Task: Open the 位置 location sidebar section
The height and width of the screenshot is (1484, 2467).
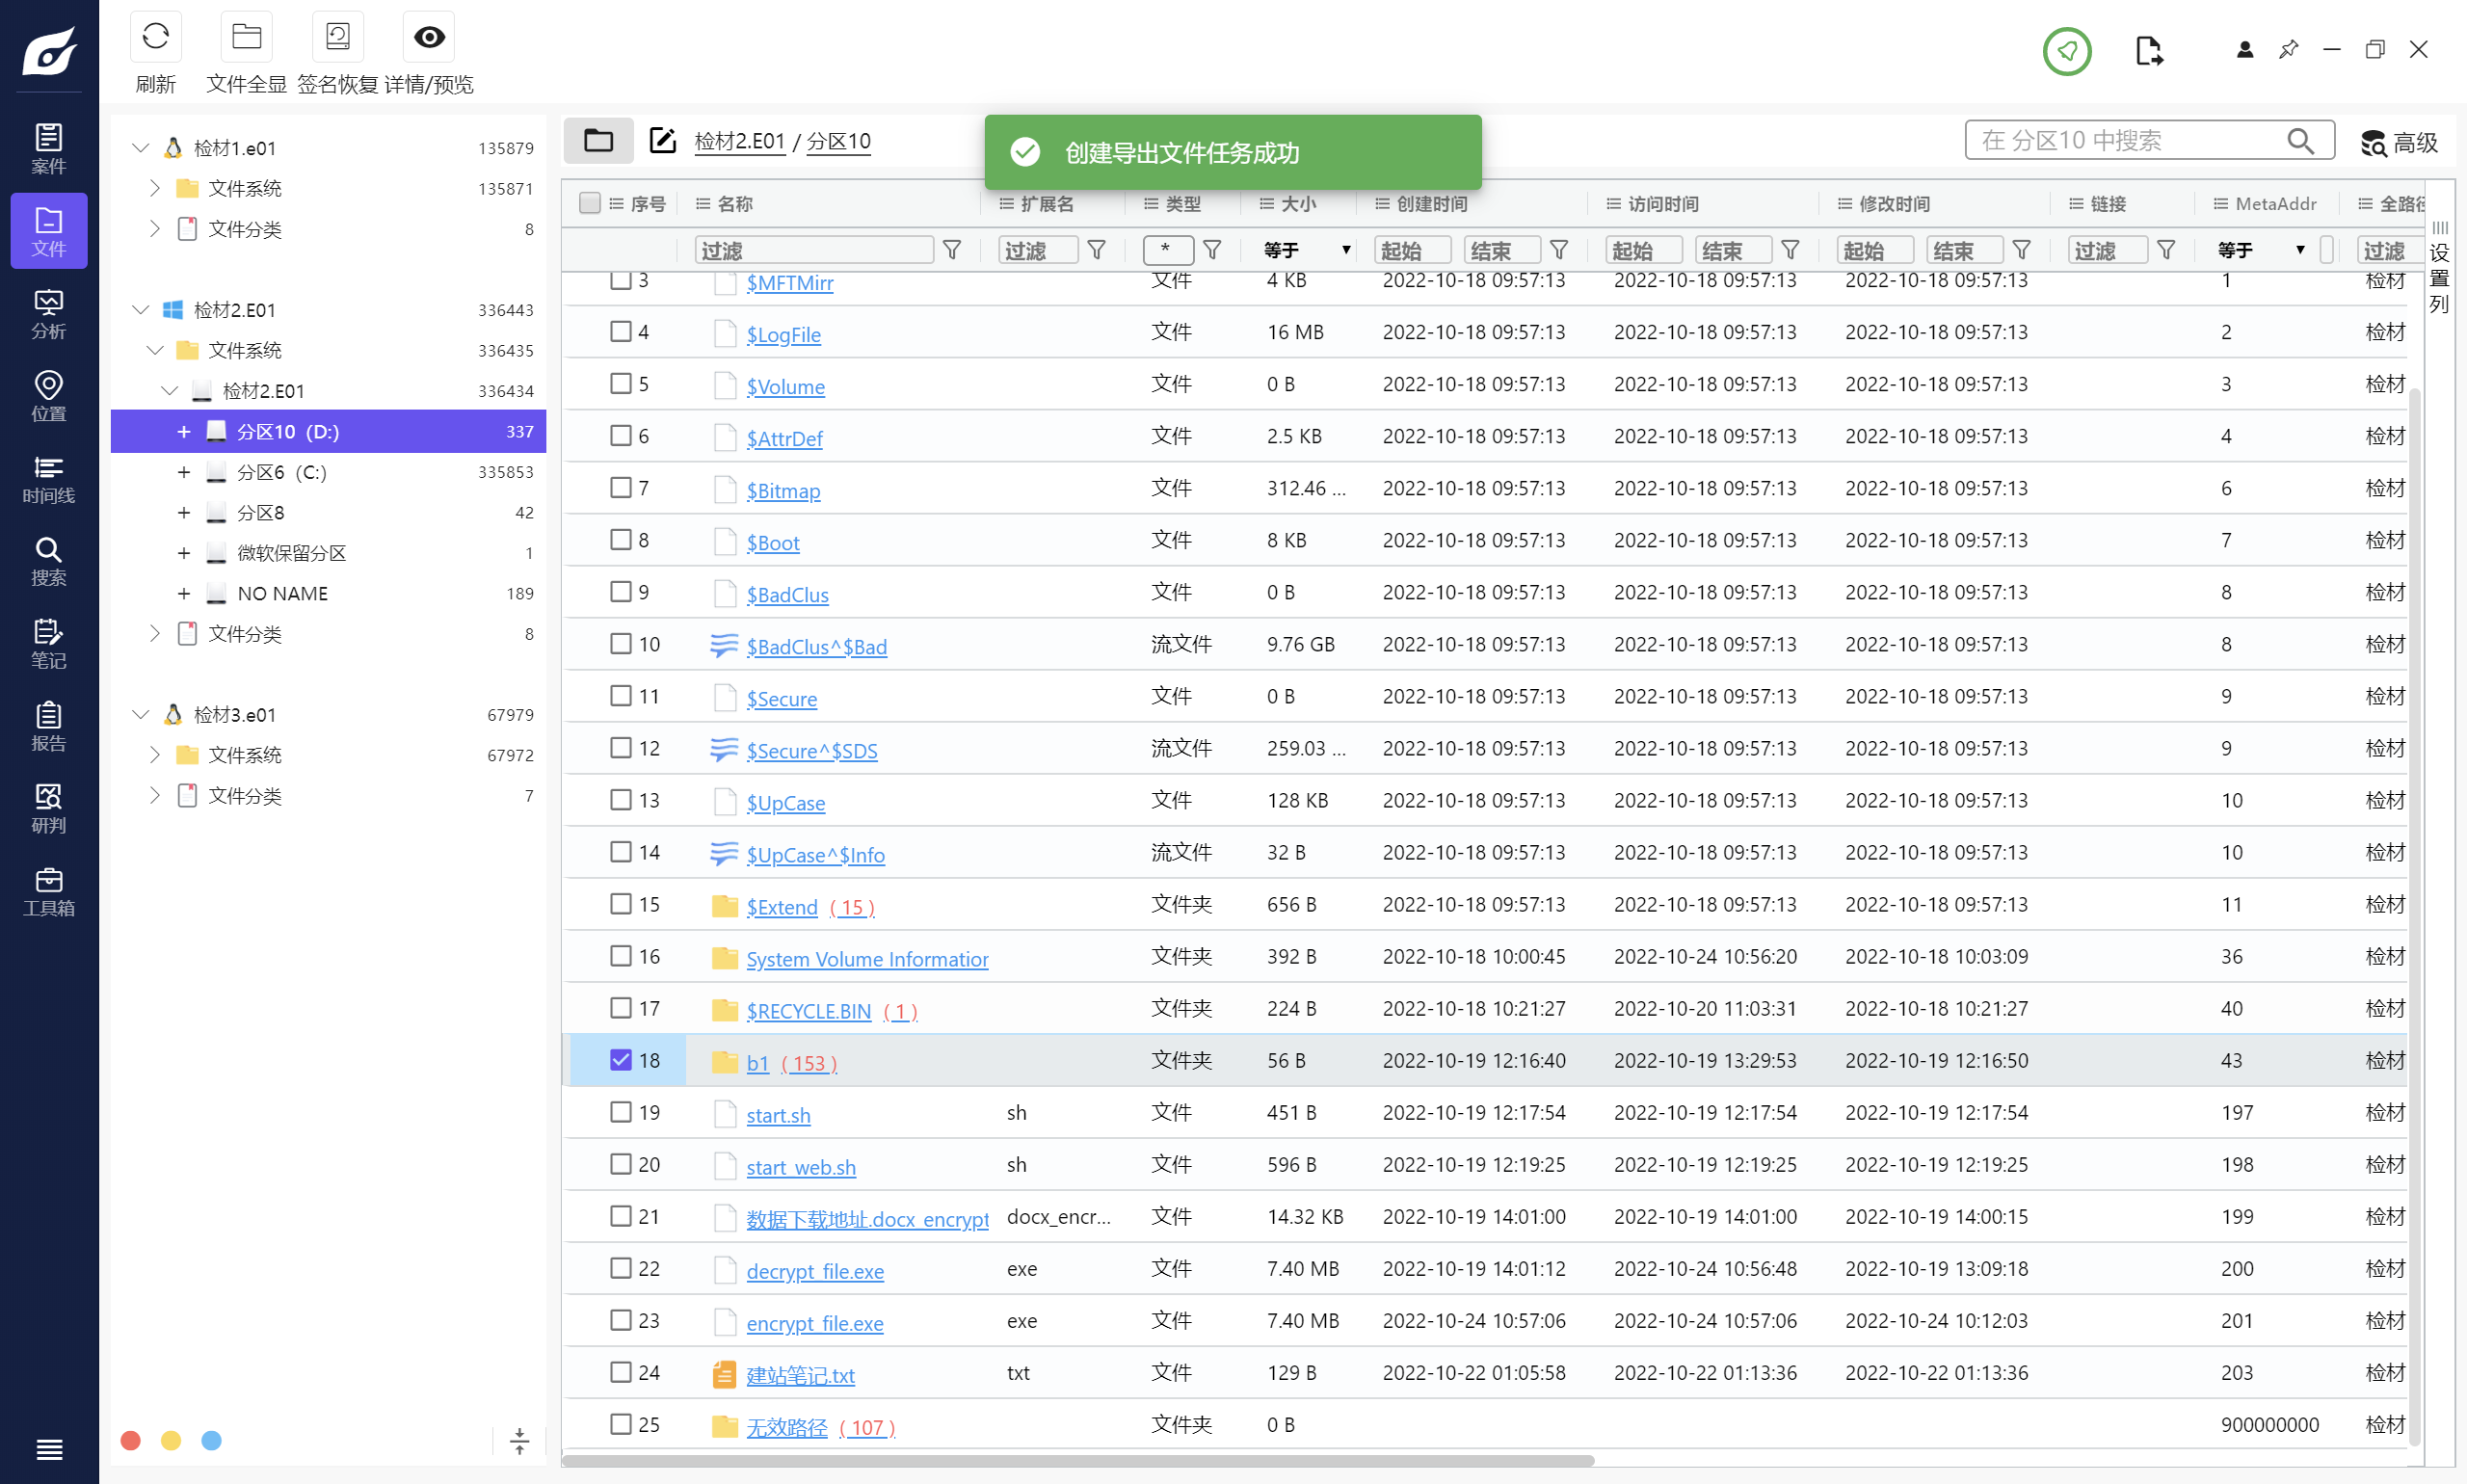Action: 49,397
